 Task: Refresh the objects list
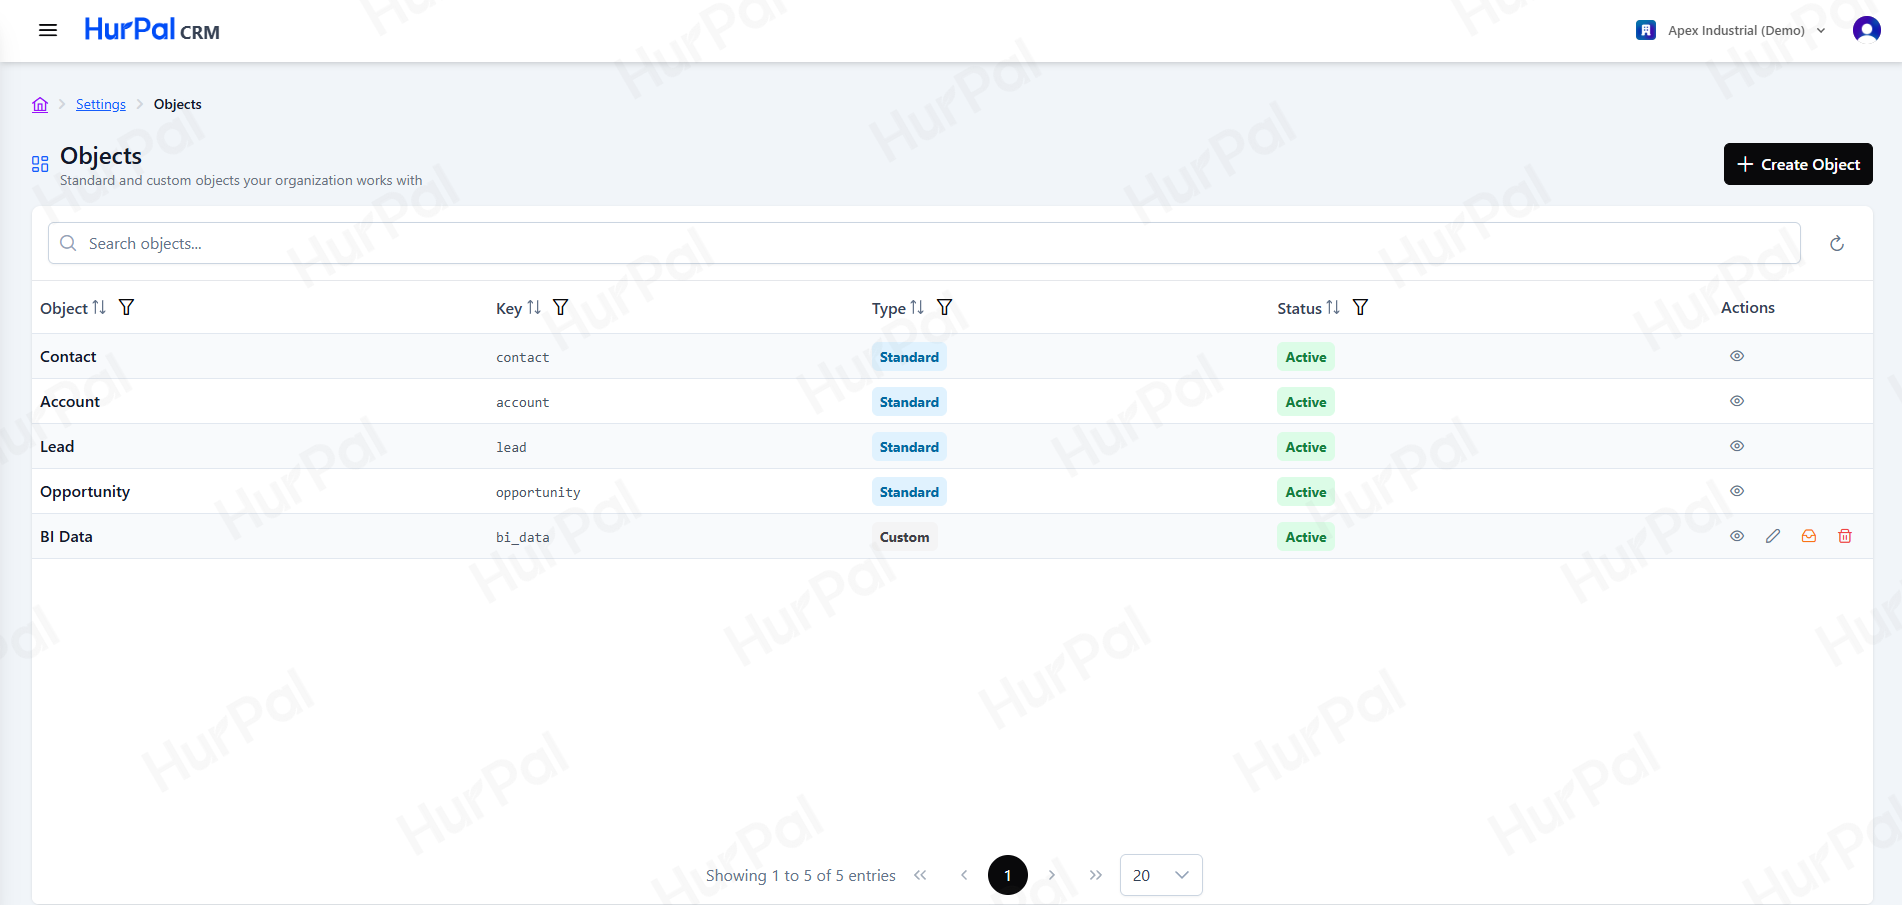[1837, 244]
